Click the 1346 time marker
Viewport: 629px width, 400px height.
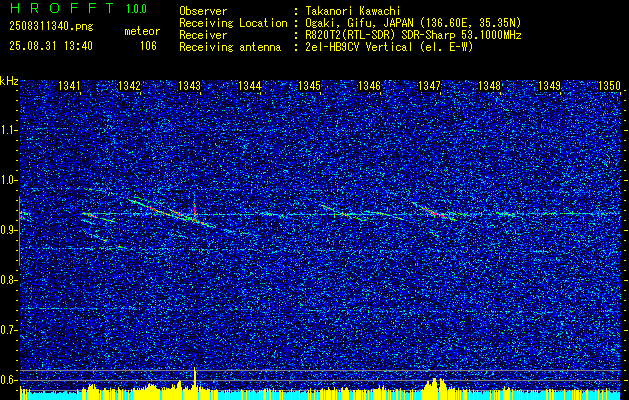pos(369,85)
